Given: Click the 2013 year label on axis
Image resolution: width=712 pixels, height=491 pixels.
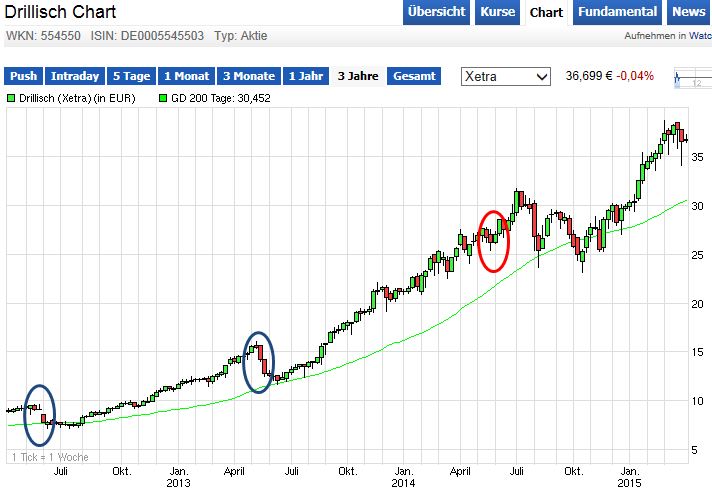Looking at the screenshot, I should click(178, 482).
